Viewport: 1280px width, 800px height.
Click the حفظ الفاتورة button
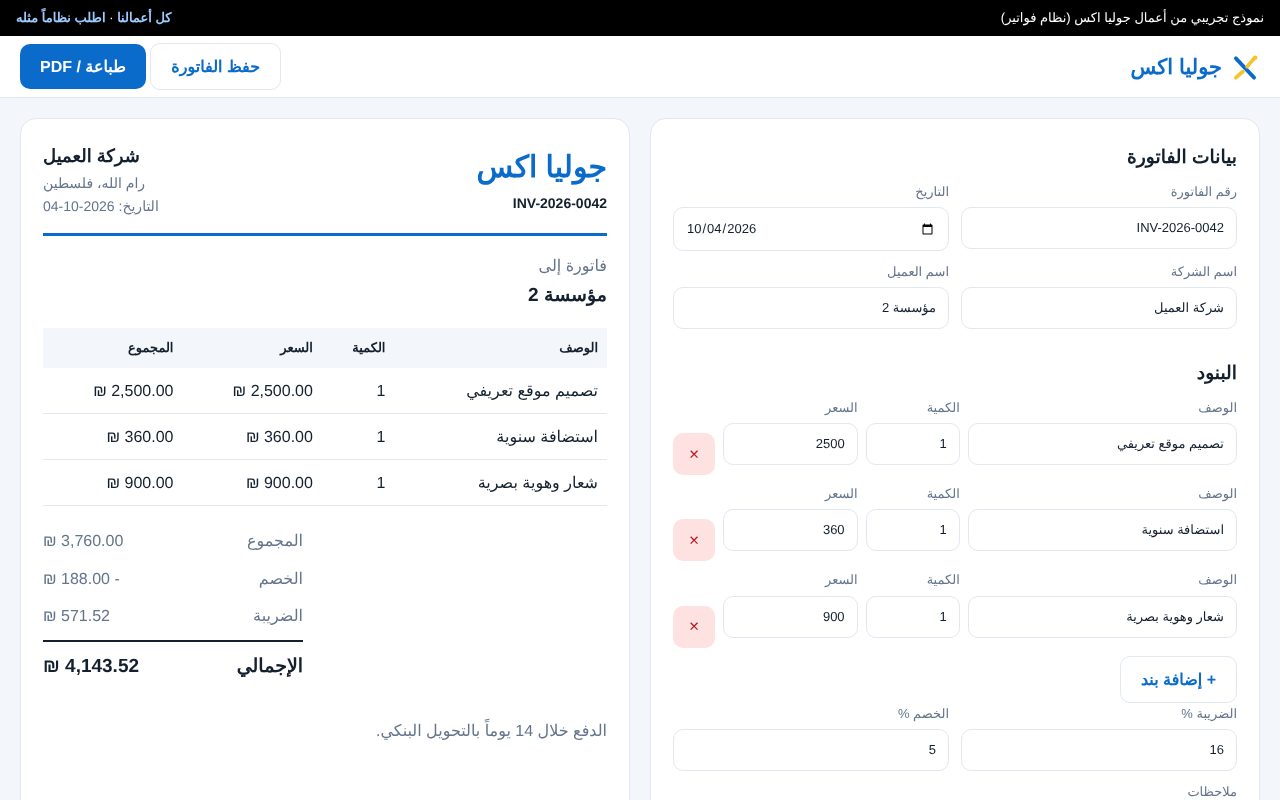(215, 66)
